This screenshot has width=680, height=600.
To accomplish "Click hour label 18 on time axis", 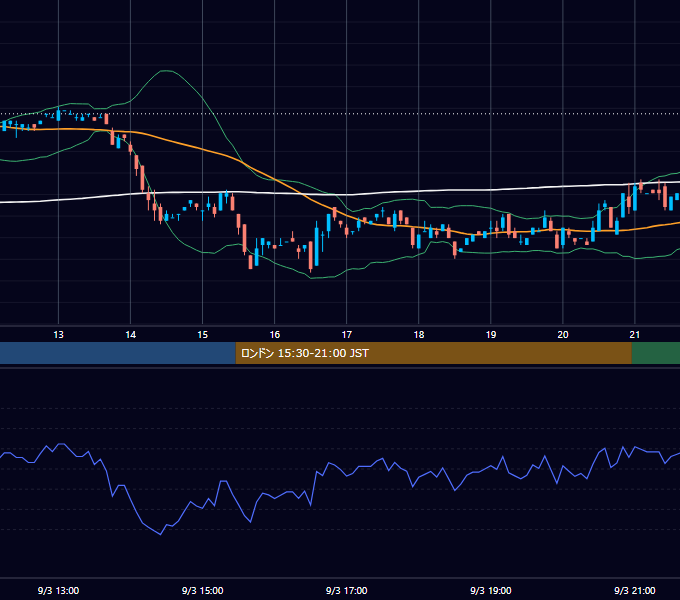I will coord(418,335).
